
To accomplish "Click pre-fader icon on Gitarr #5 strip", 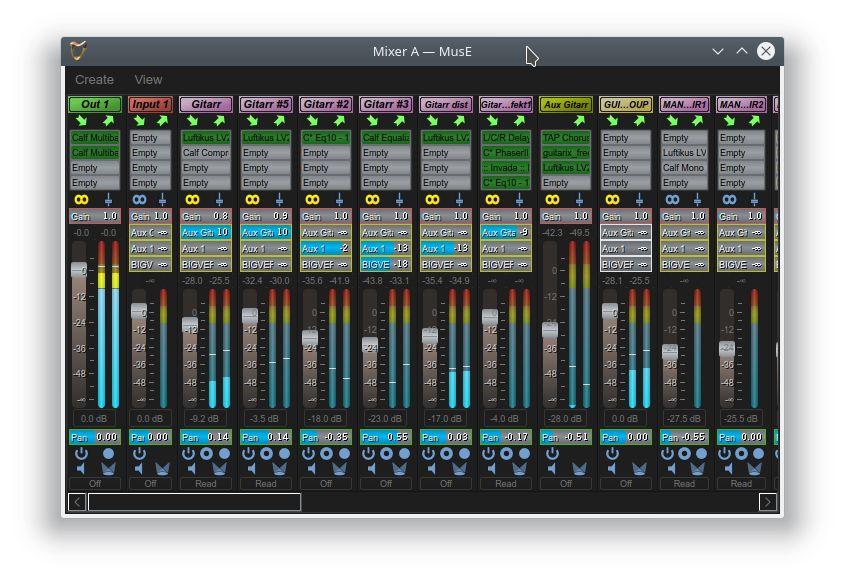I will 280,200.
